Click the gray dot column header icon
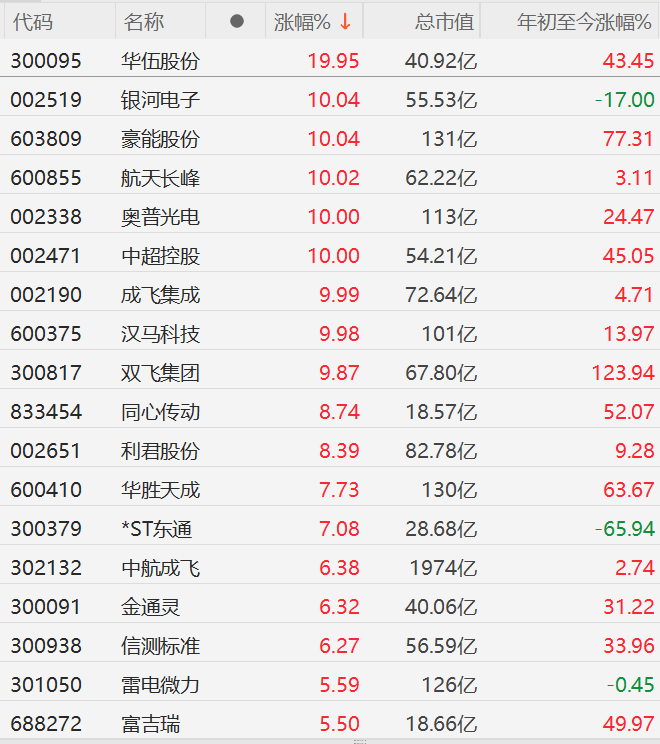This screenshot has height=744, width=660. (236, 21)
